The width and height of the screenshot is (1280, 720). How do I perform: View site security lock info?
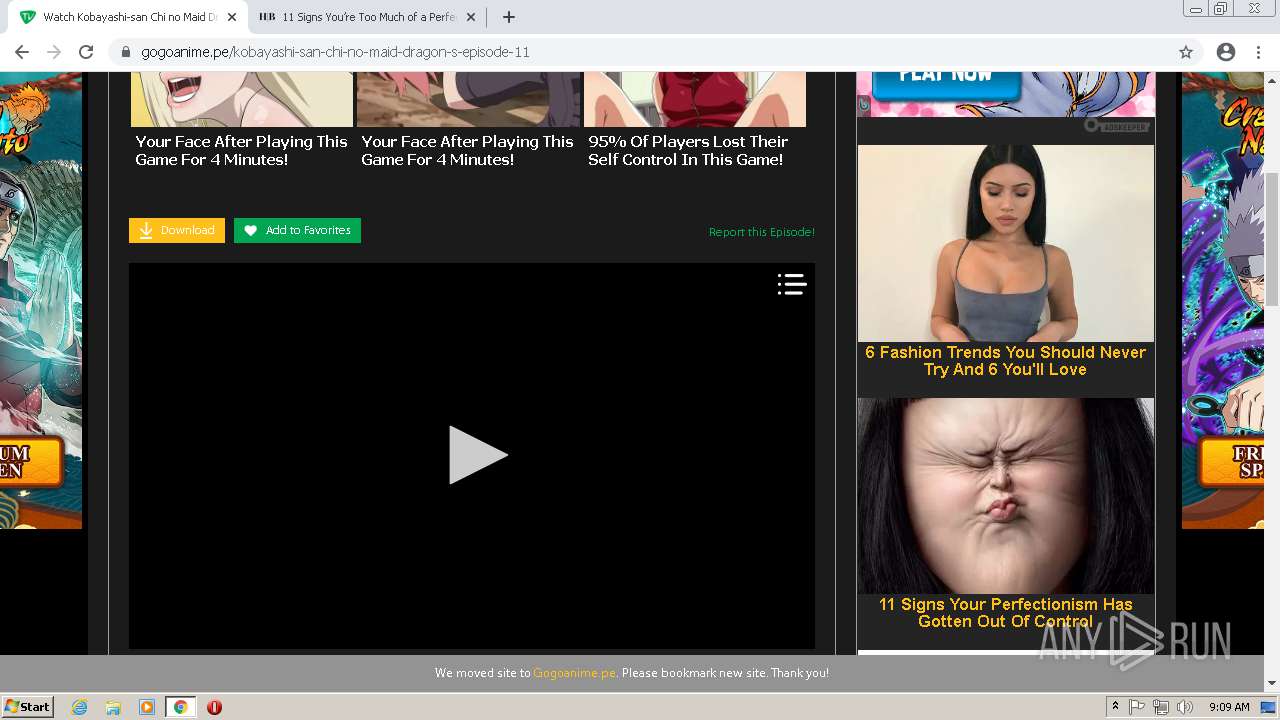click(x=126, y=52)
